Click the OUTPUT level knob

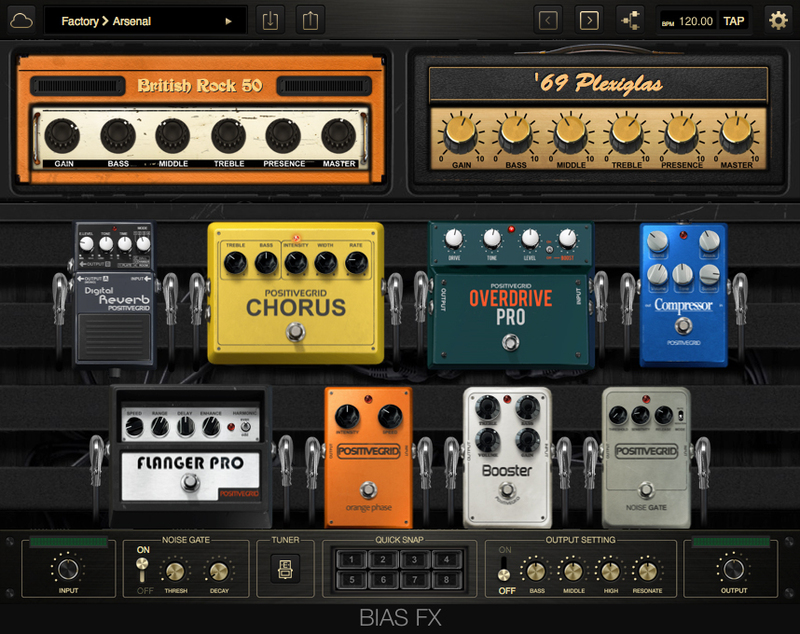click(x=733, y=569)
